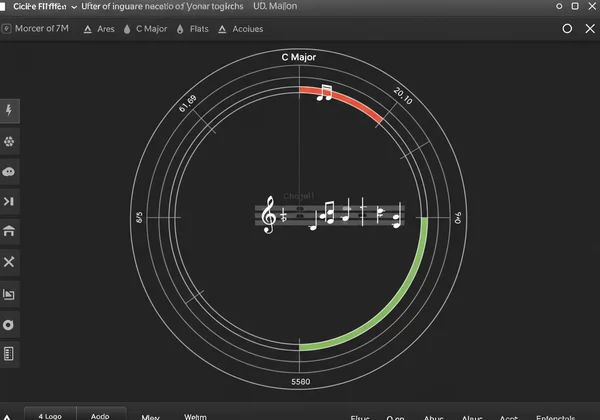Open the Mlev bottom menu item
Viewport: 600px width, 420px height.
pyautogui.click(x=150, y=417)
